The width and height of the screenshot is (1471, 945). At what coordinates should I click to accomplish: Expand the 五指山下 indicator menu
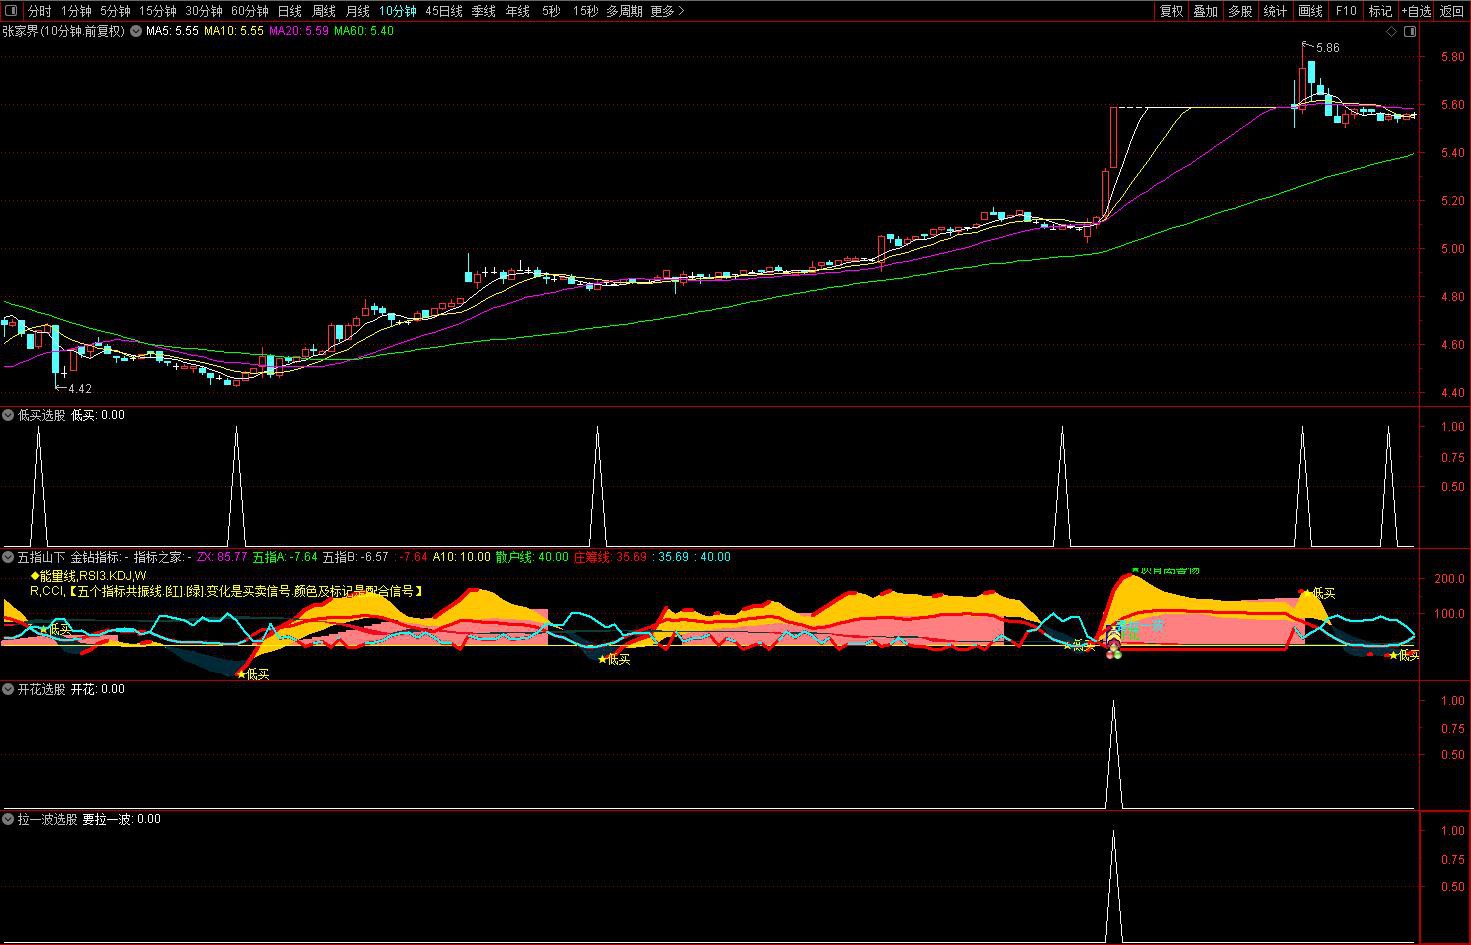pos(8,556)
